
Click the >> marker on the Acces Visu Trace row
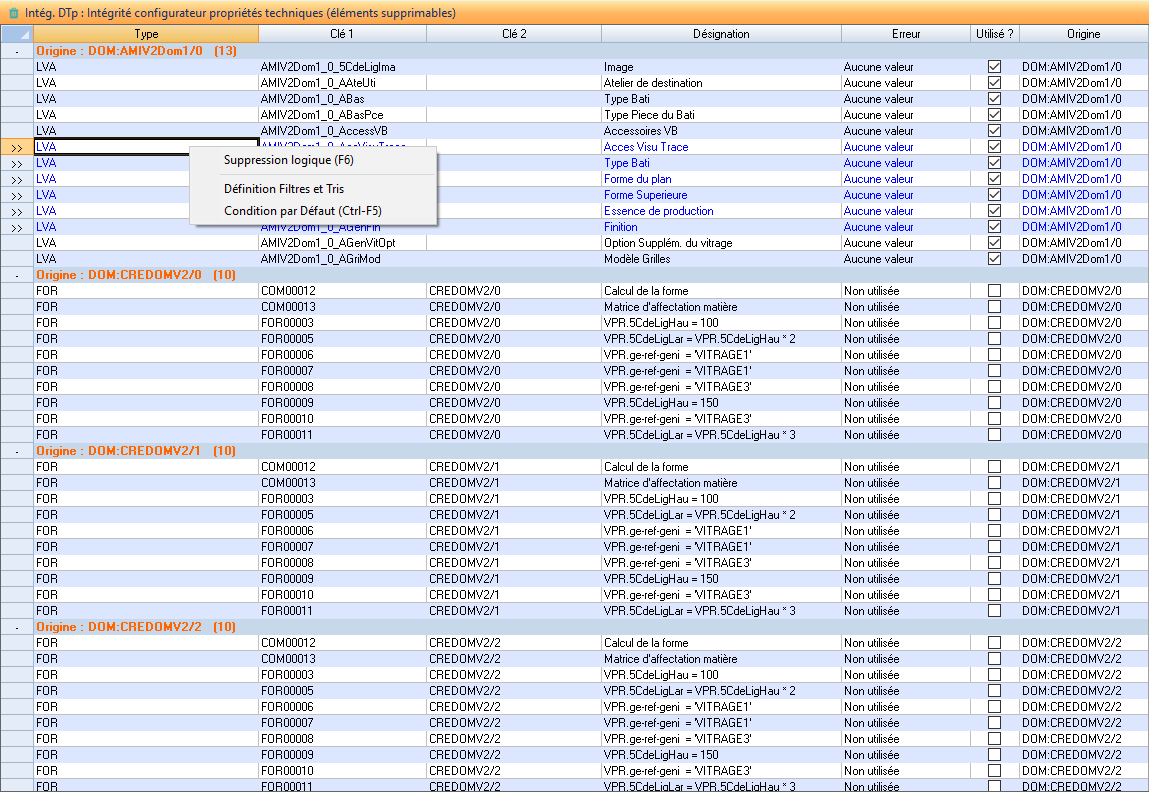[16, 147]
